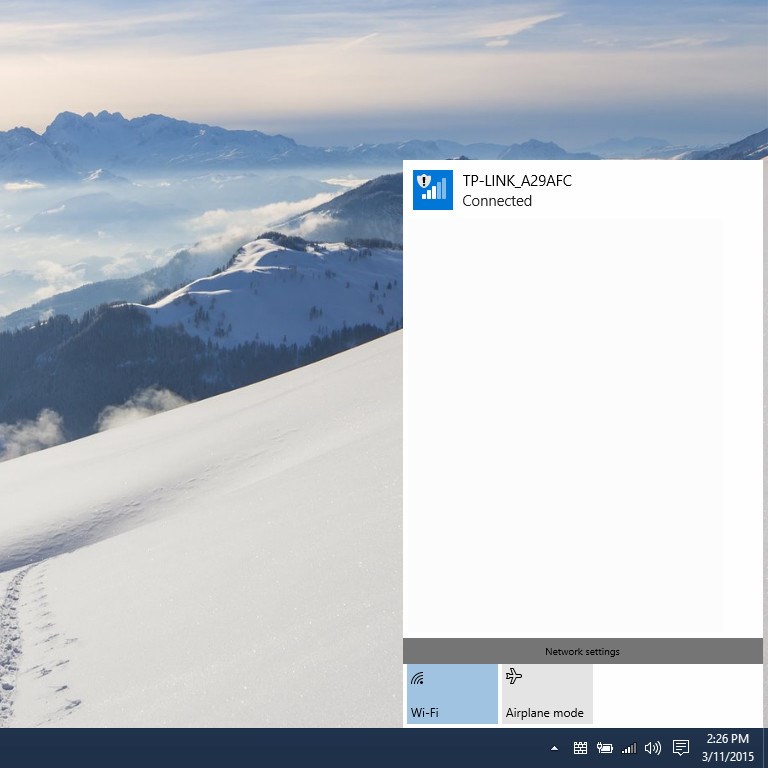Select the TP-LINK_A29AFC network name
Image resolution: width=768 pixels, height=768 pixels.
pos(516,181)
